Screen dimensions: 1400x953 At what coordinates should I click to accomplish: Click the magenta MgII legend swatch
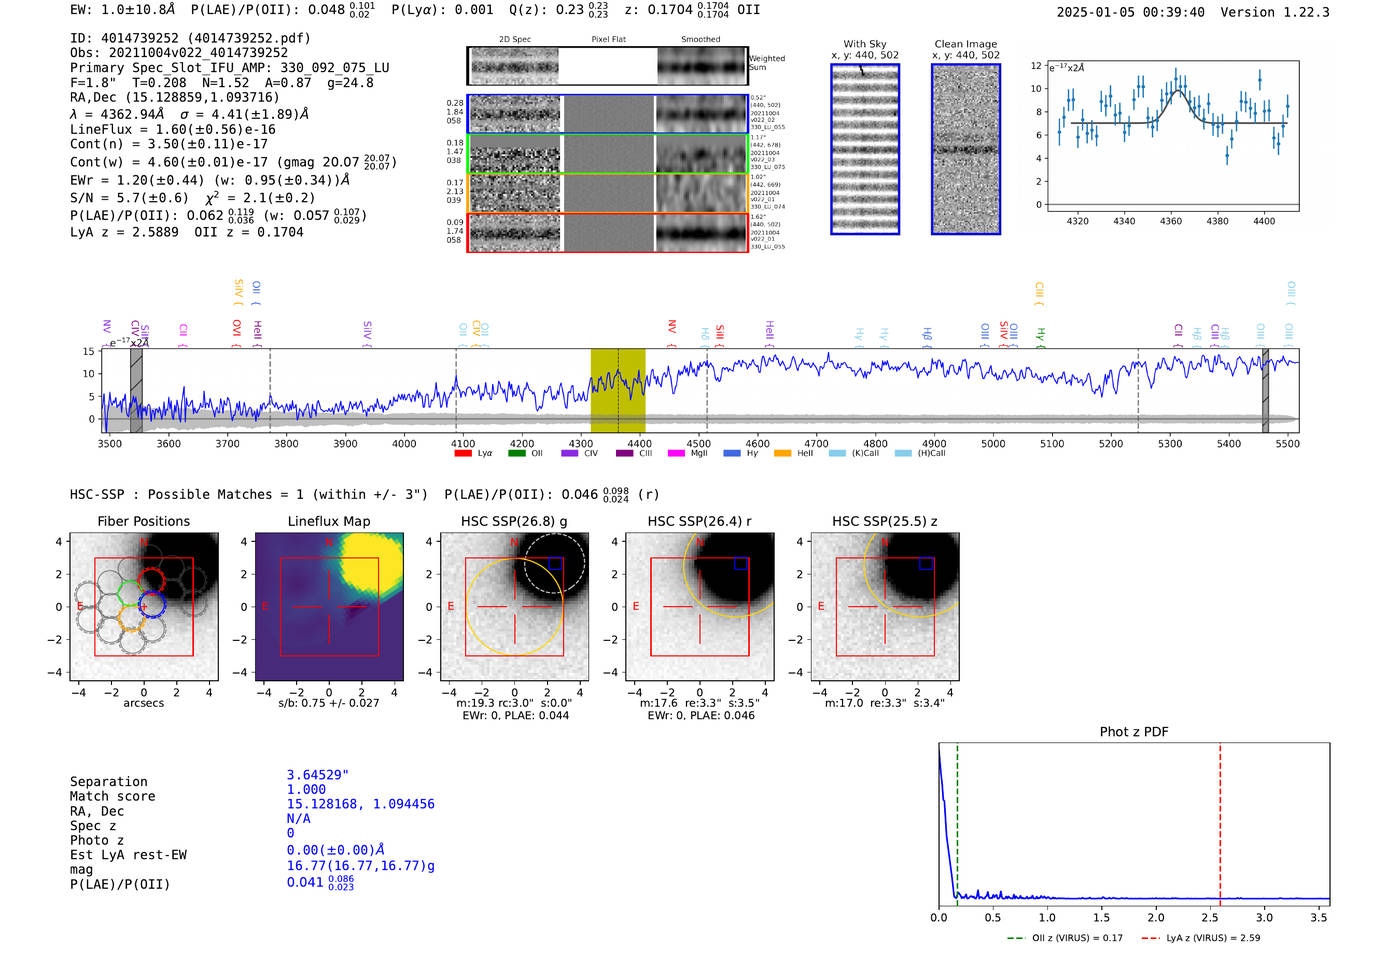pos(676,453)
